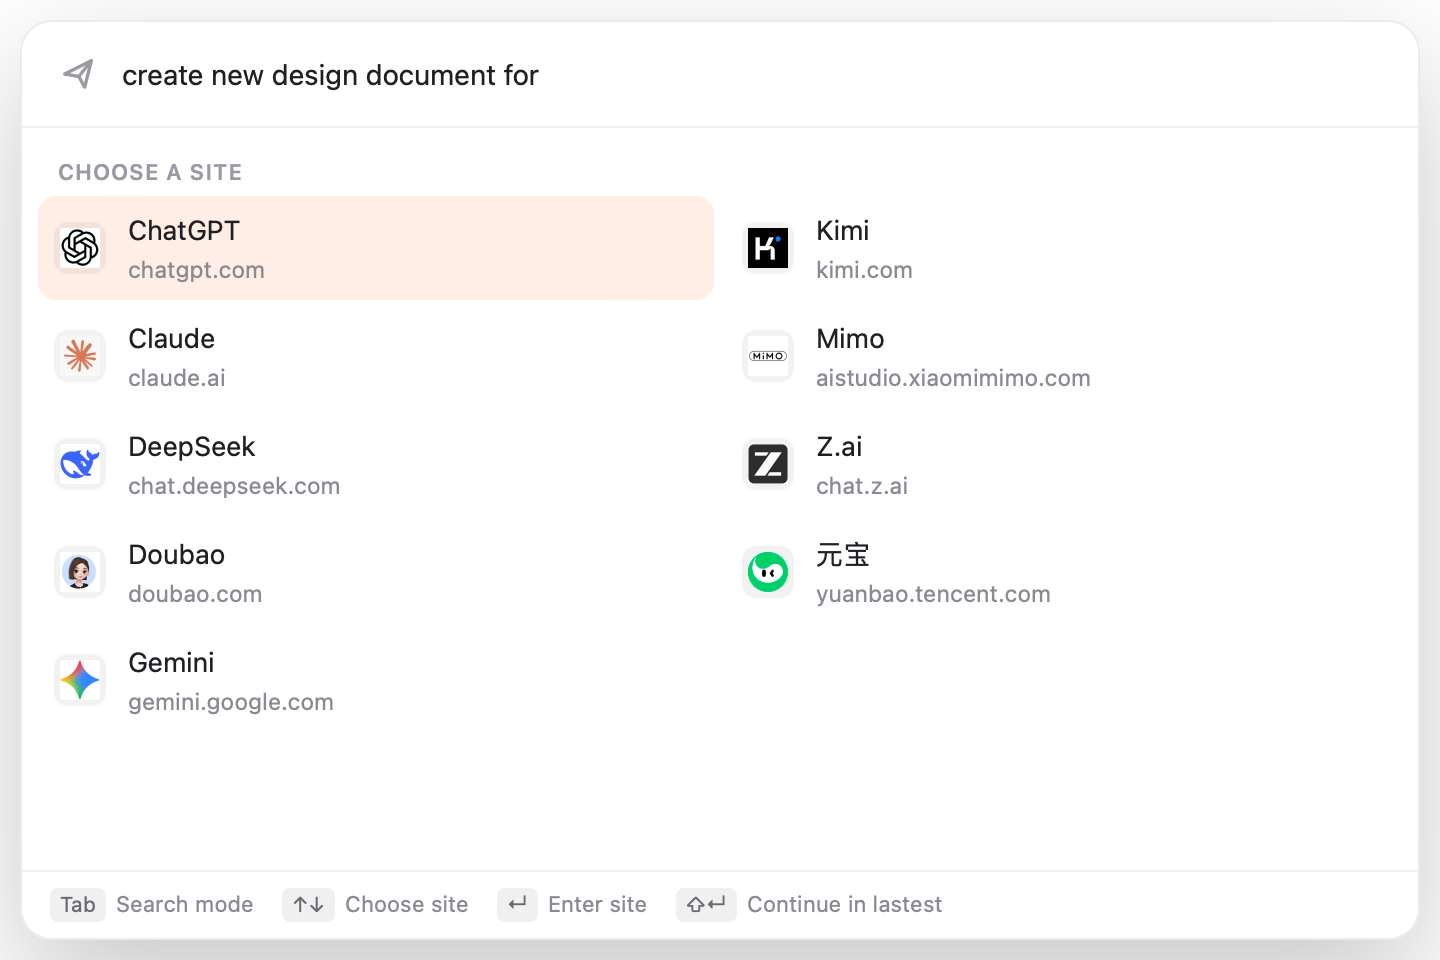Click the green Yuanbao icon
This screenshot has height=960, width=1440.
[768, 572]
